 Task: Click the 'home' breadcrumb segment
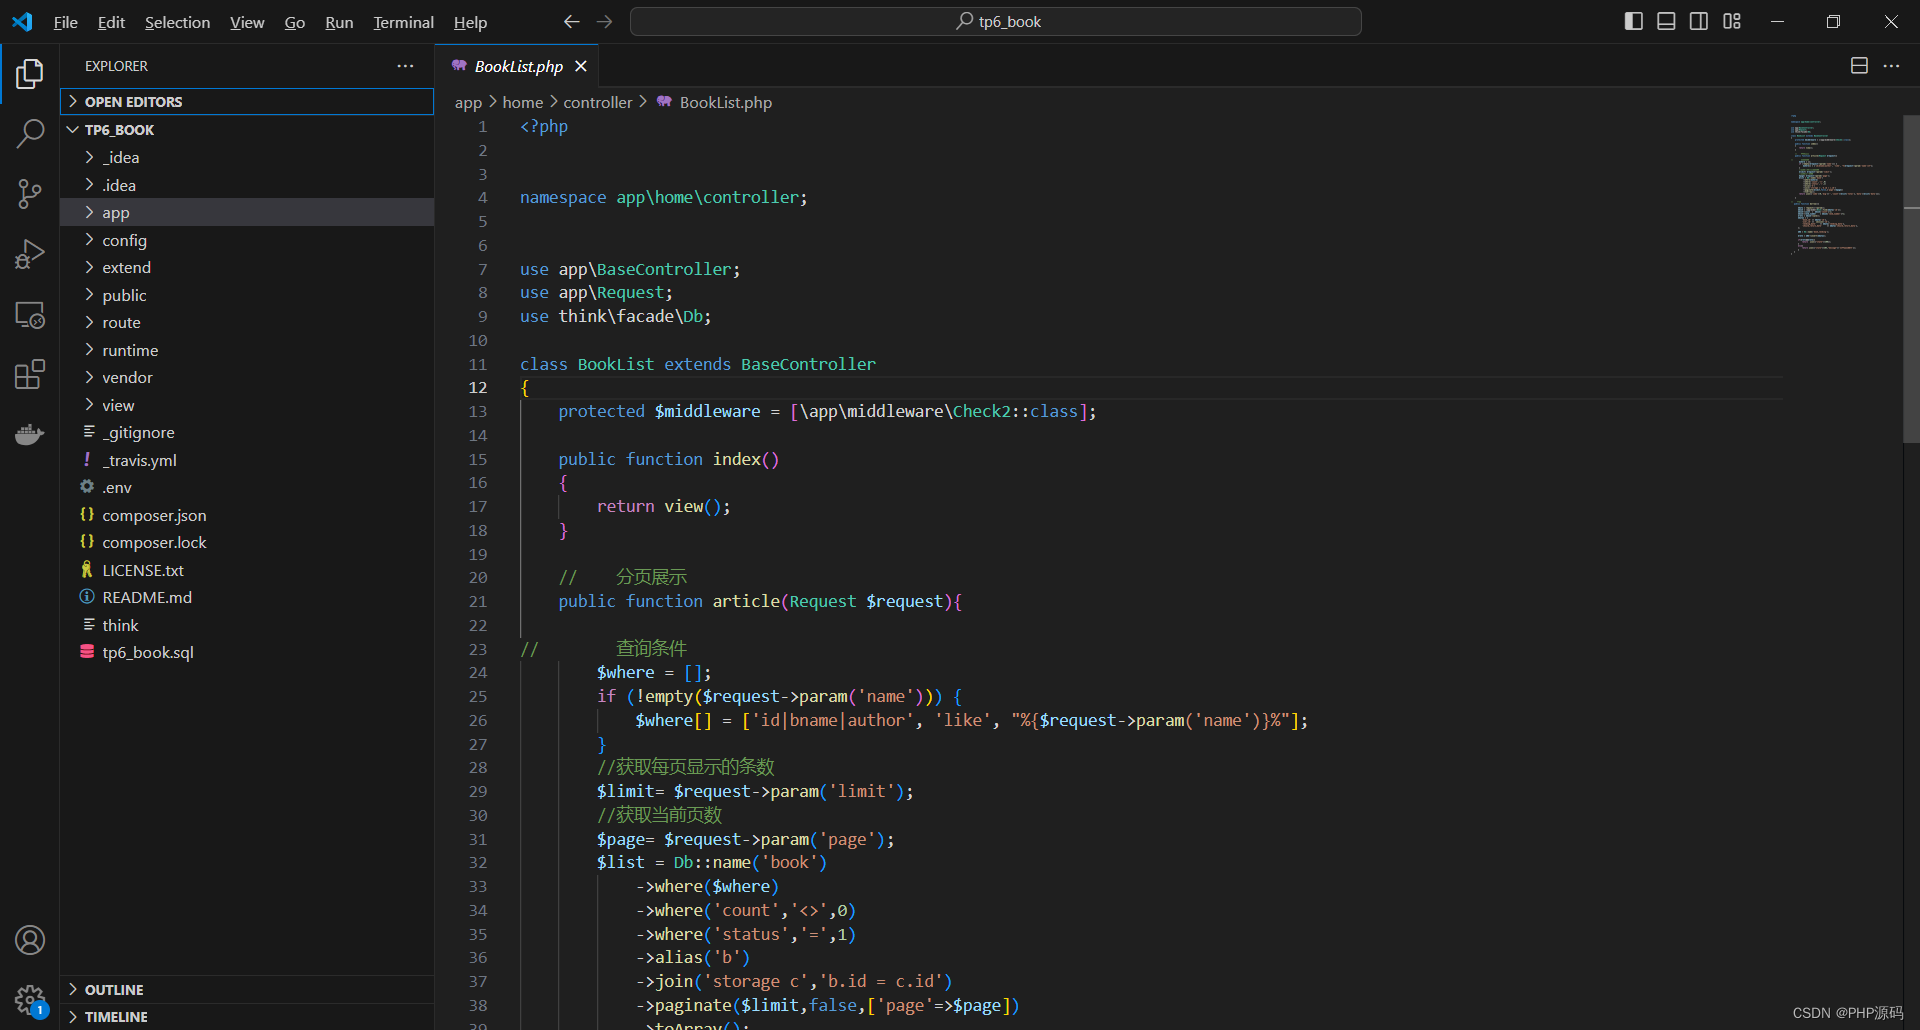(523, 102)
